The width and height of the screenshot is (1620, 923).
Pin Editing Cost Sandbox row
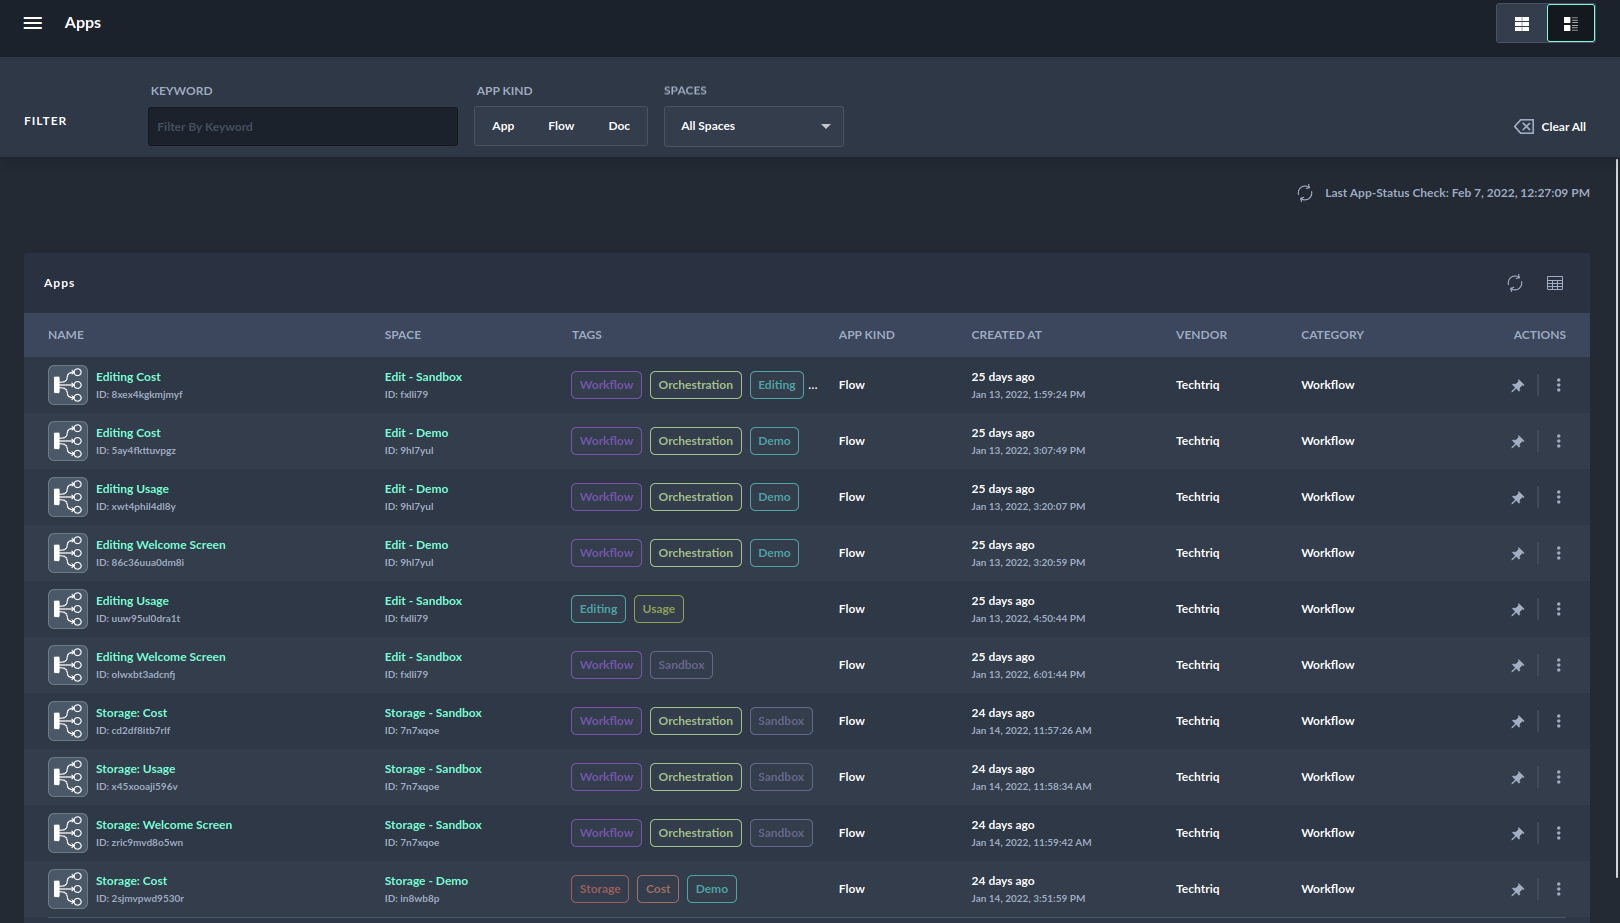(1517, 385)
